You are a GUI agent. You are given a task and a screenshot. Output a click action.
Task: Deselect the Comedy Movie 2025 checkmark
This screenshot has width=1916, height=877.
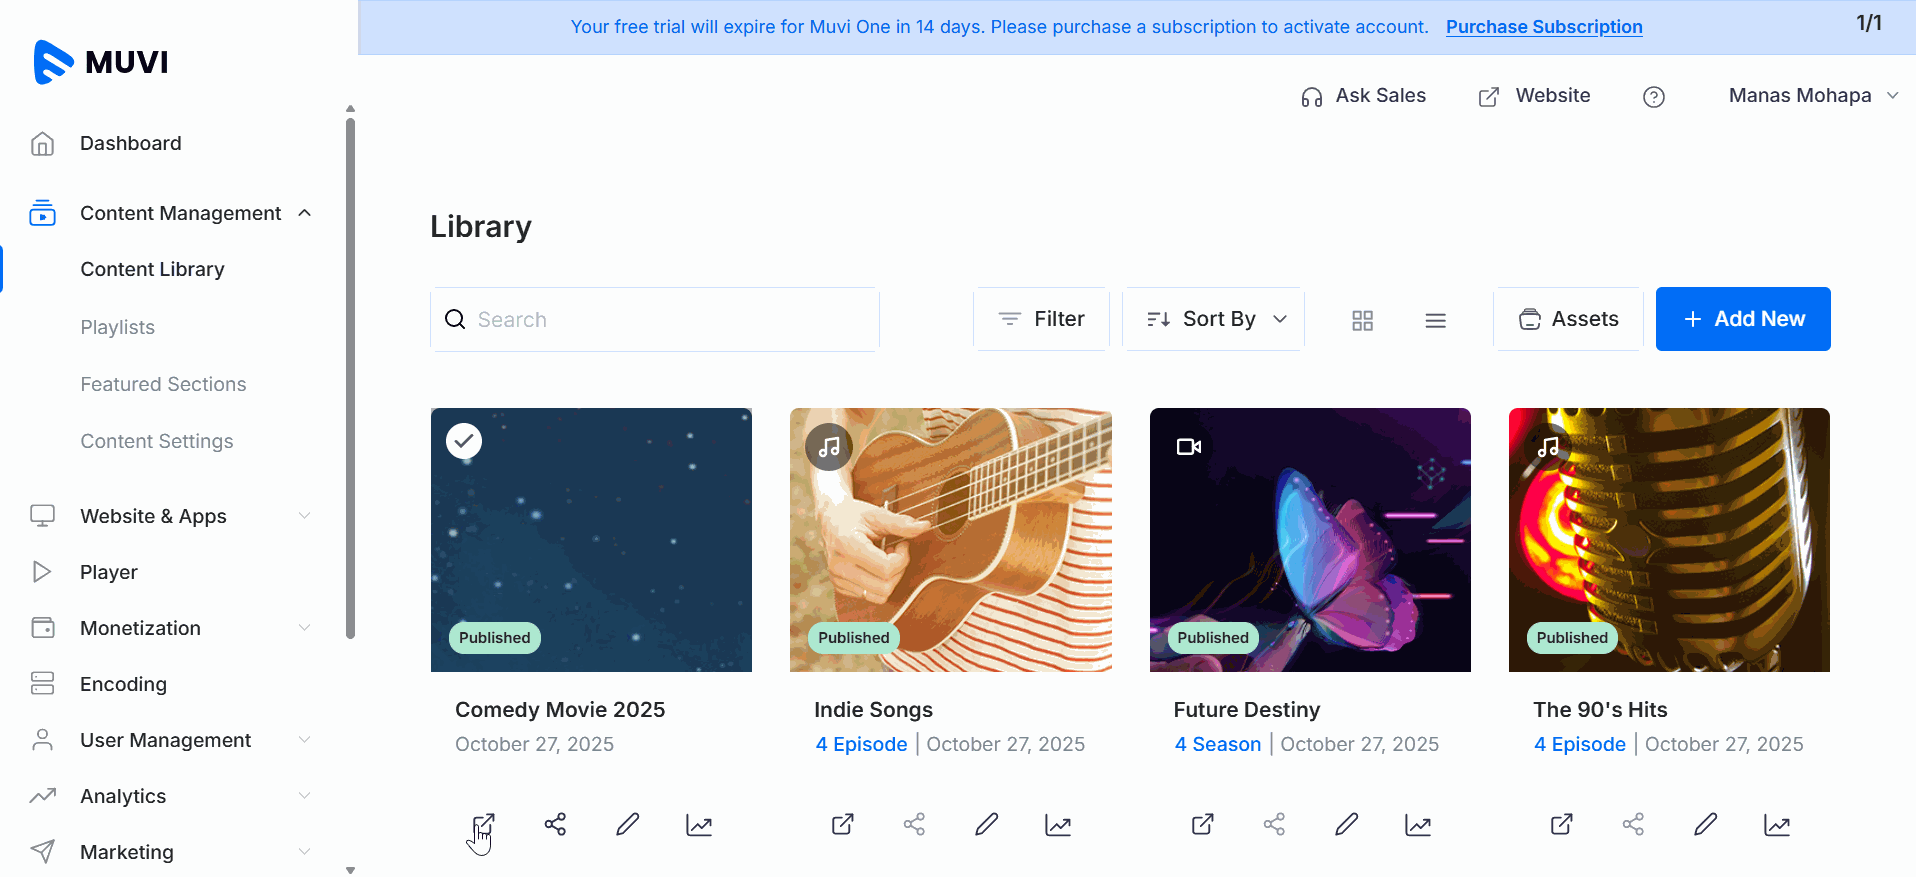(x=464, y=441)
